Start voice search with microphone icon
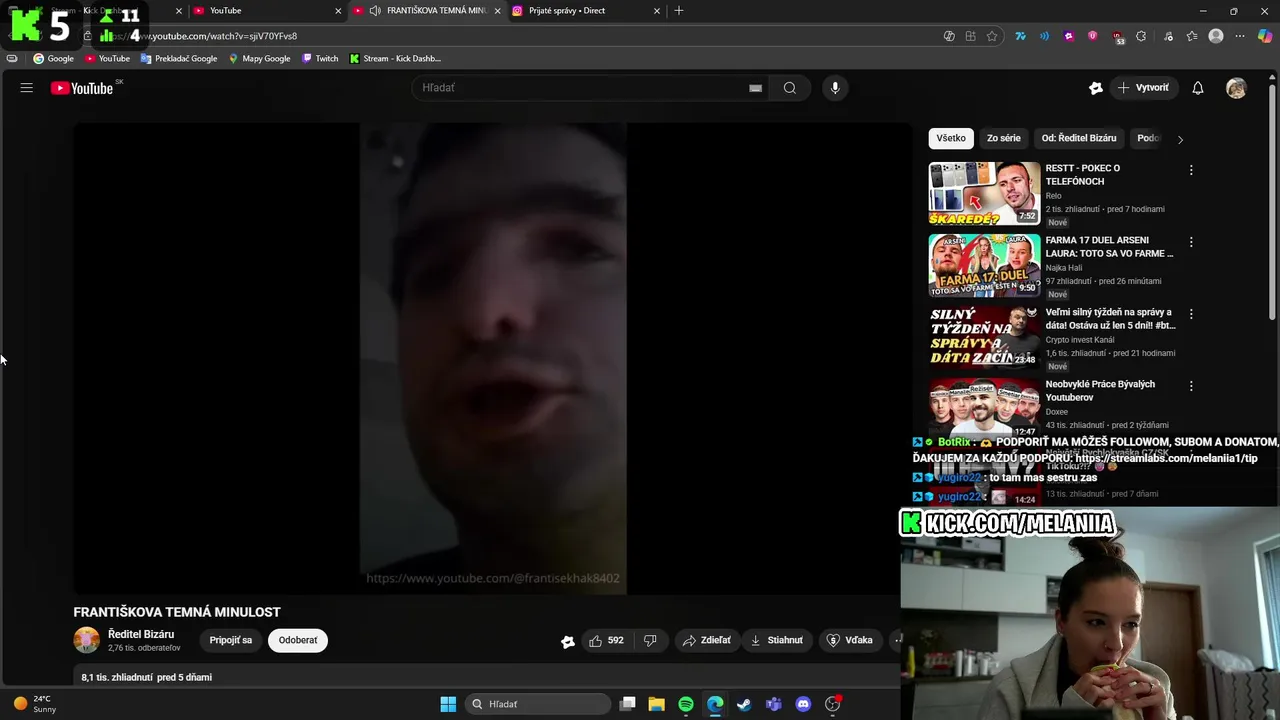Image resolution: width=1280 pixels, height=720 pixels. tap(835, 88)
